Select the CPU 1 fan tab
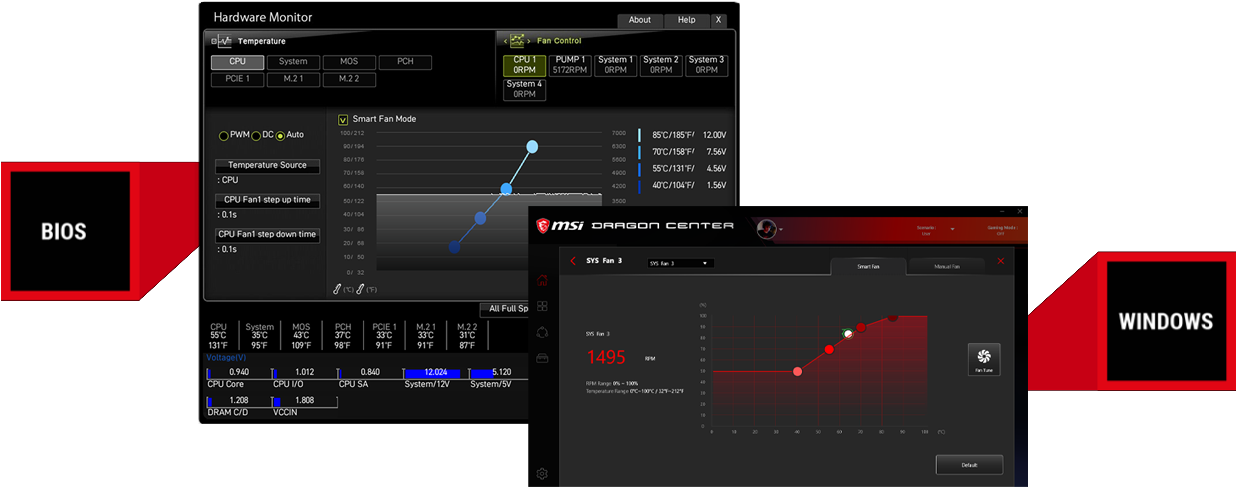The height and width of the screenshot is (487, 1238). pos(524,65)
